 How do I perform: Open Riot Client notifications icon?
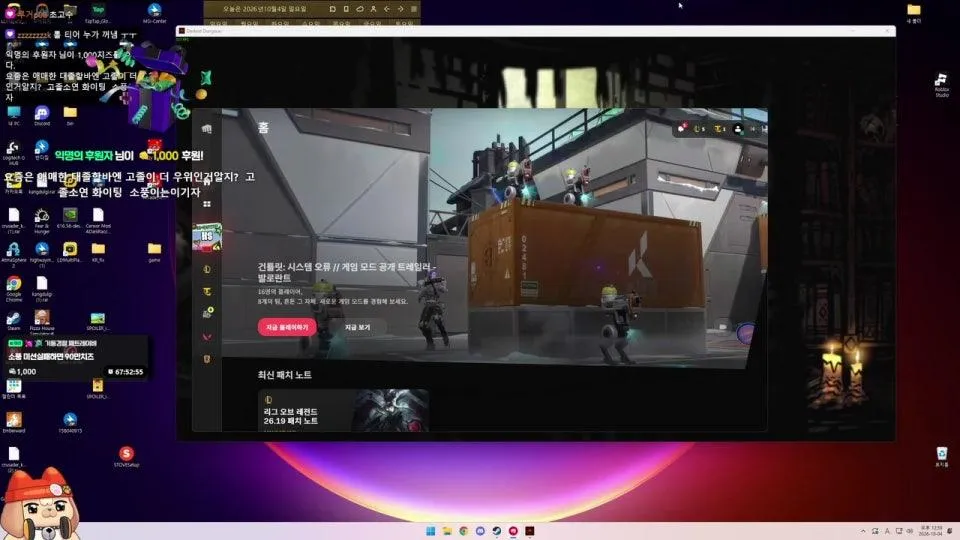coord(681,128)
